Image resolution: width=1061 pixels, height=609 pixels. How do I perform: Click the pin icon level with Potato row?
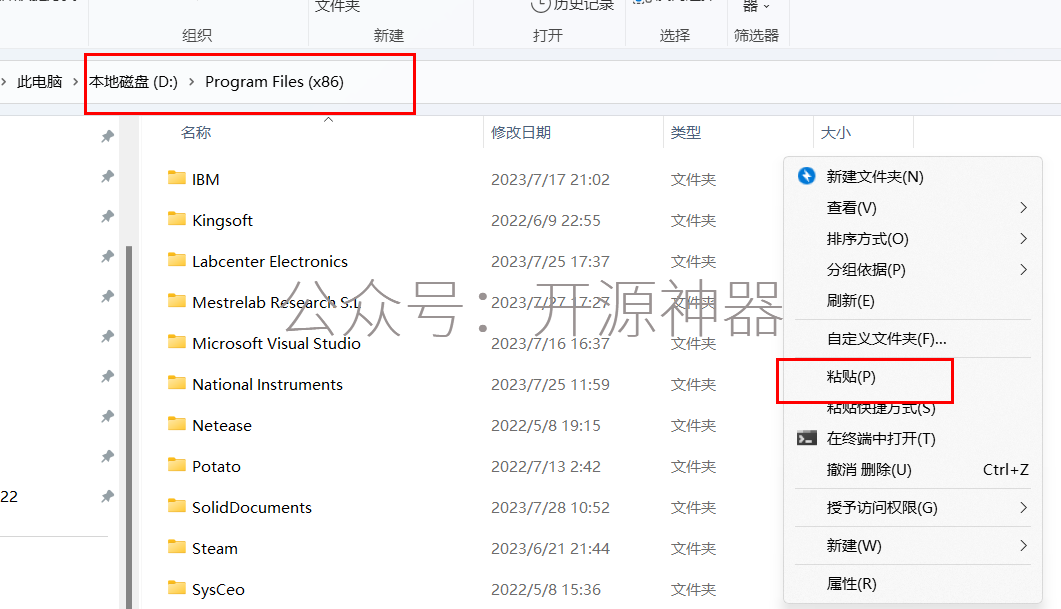(x=107, y=456)
